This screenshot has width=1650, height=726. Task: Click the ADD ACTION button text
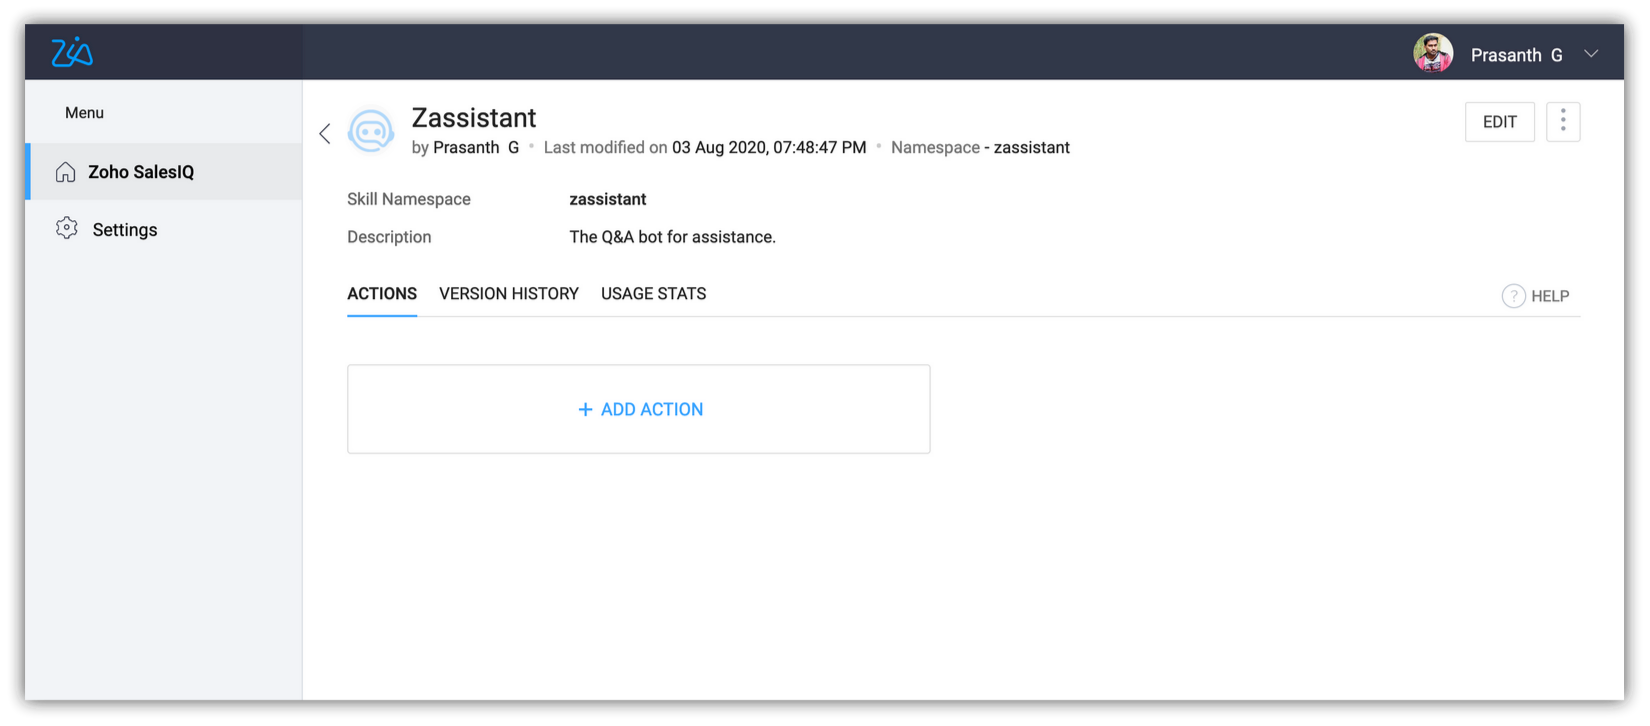[652, 410]
